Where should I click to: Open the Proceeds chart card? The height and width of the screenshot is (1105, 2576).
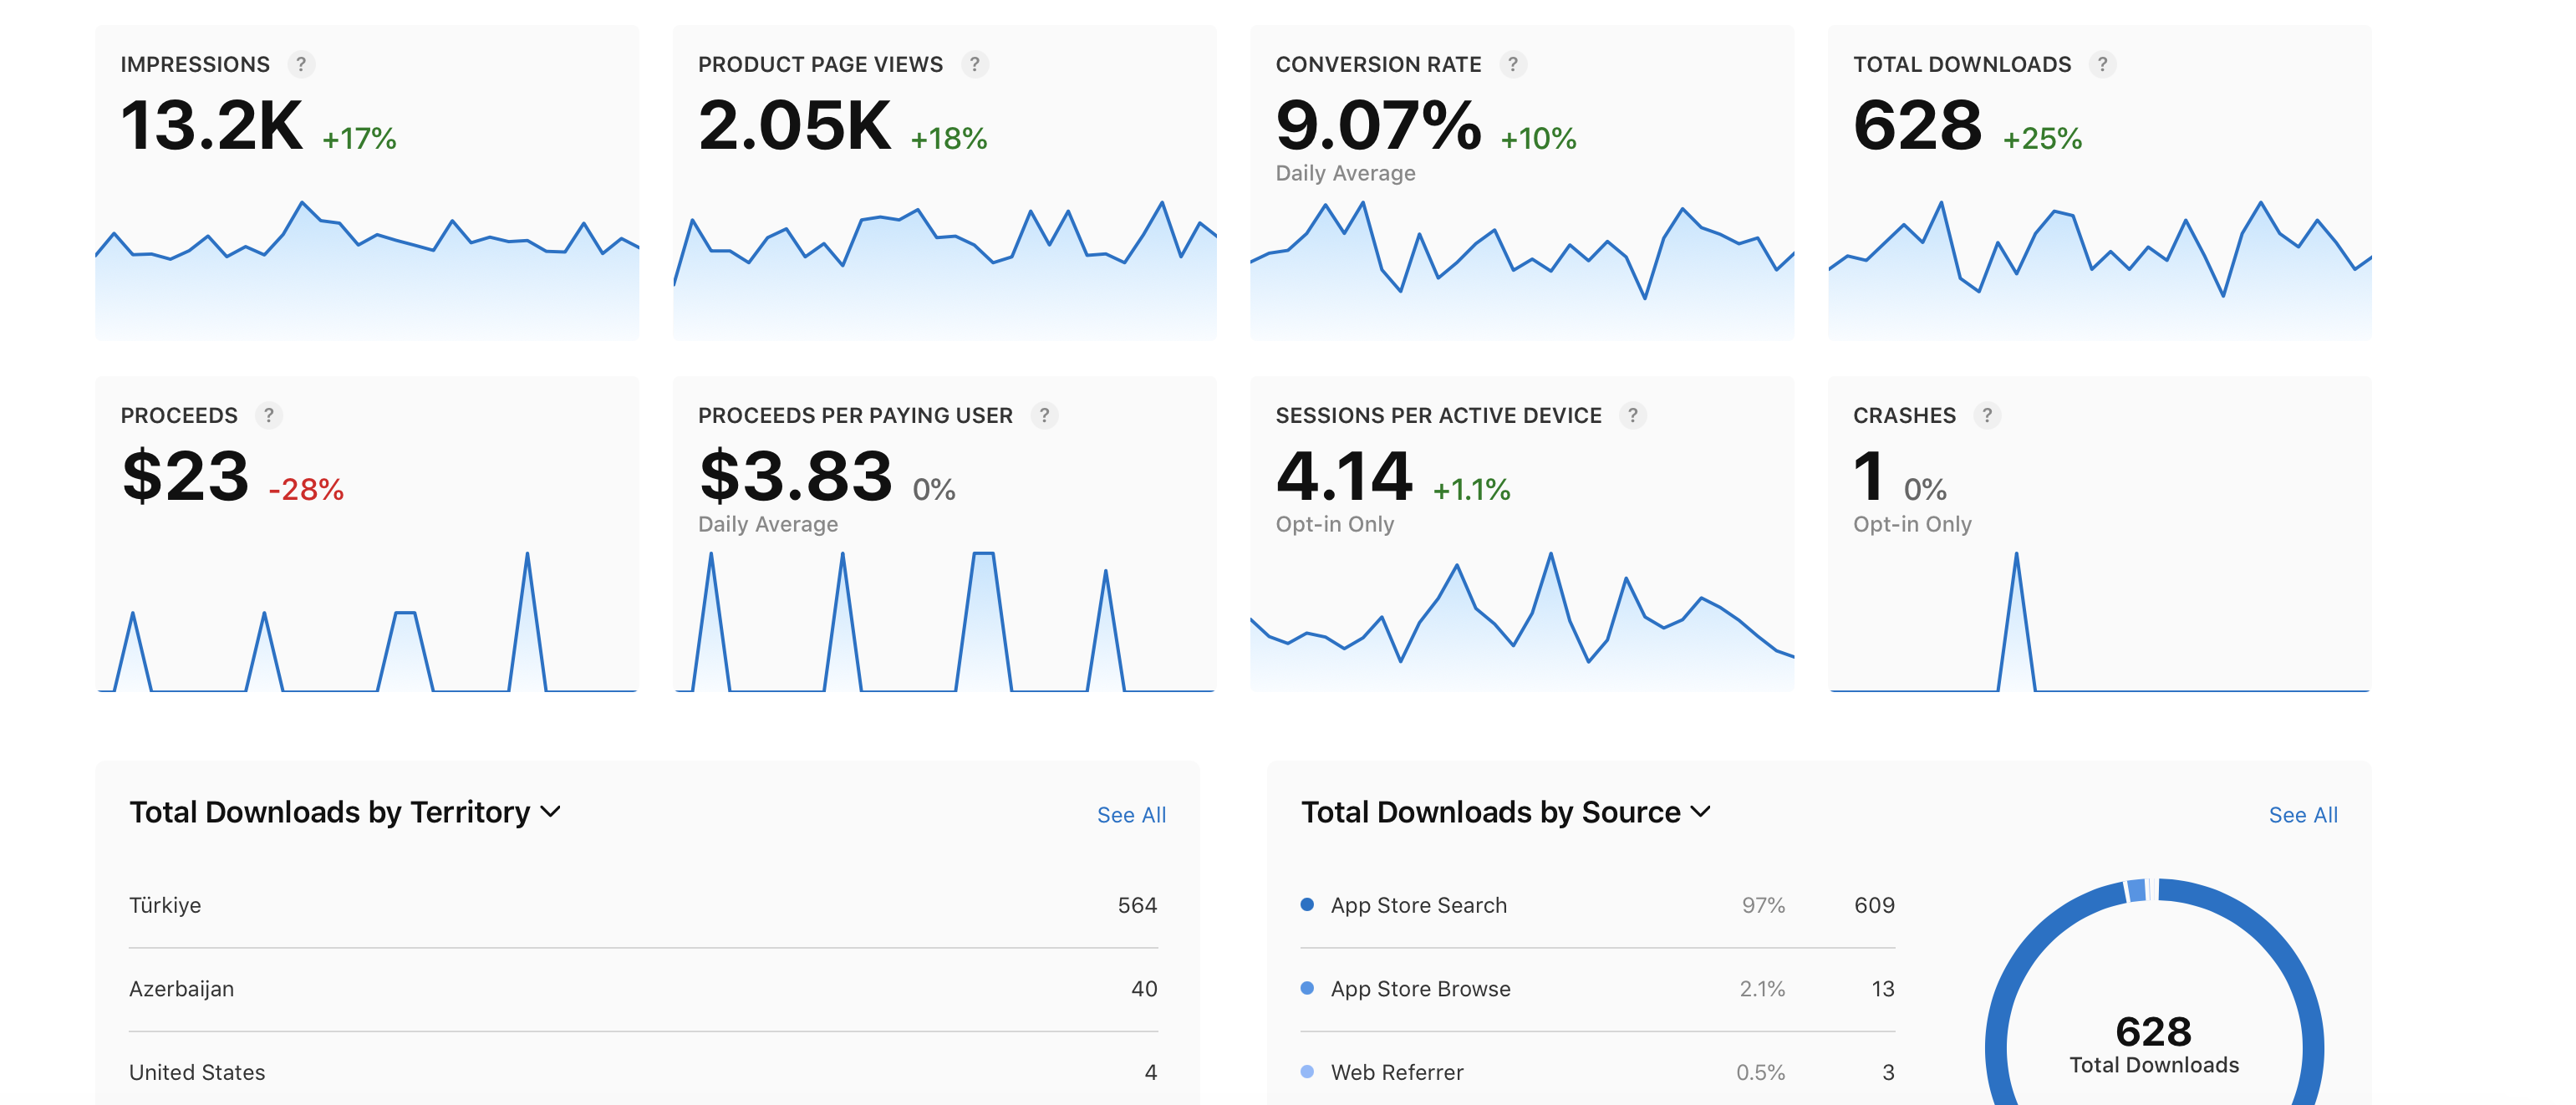pyautogui.click(x=367, y=534)
